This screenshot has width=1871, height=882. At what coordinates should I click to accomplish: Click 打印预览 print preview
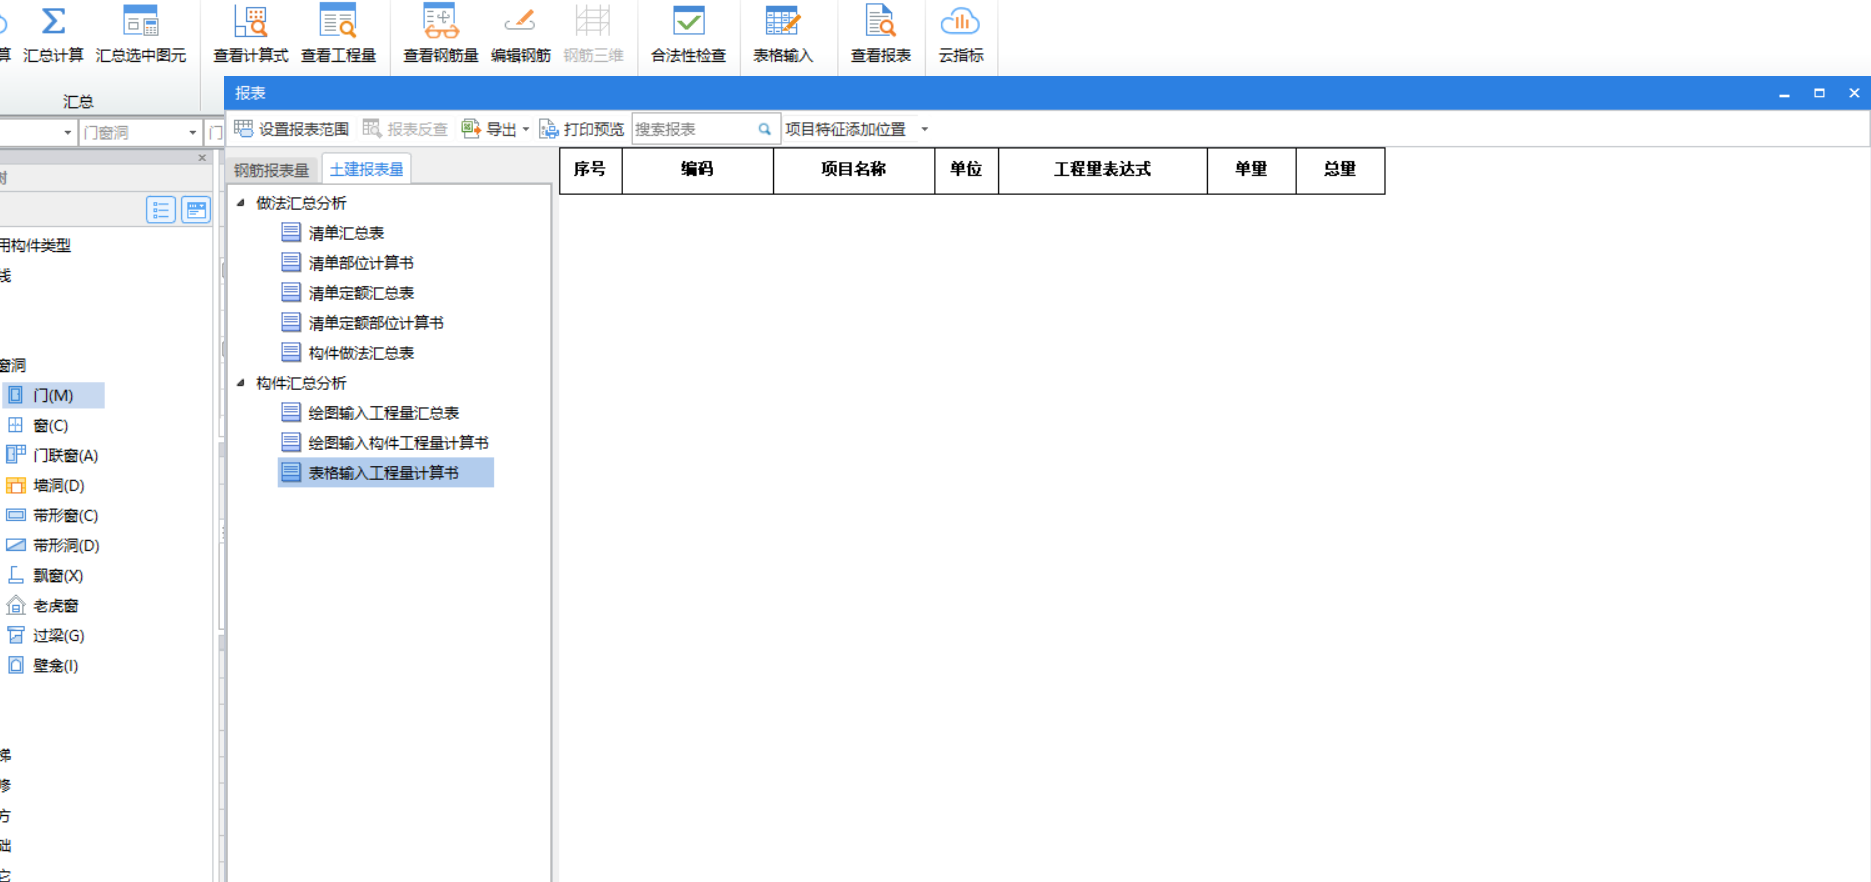pos(581,129)
